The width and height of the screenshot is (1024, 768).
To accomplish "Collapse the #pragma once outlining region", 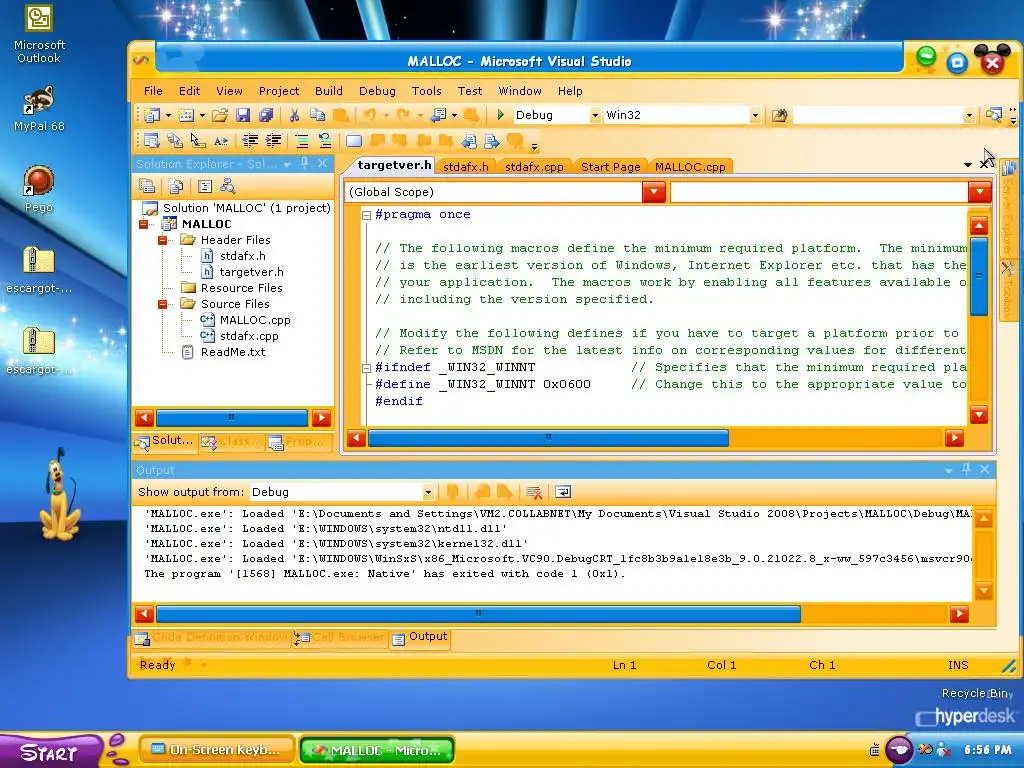I will 366,215.
